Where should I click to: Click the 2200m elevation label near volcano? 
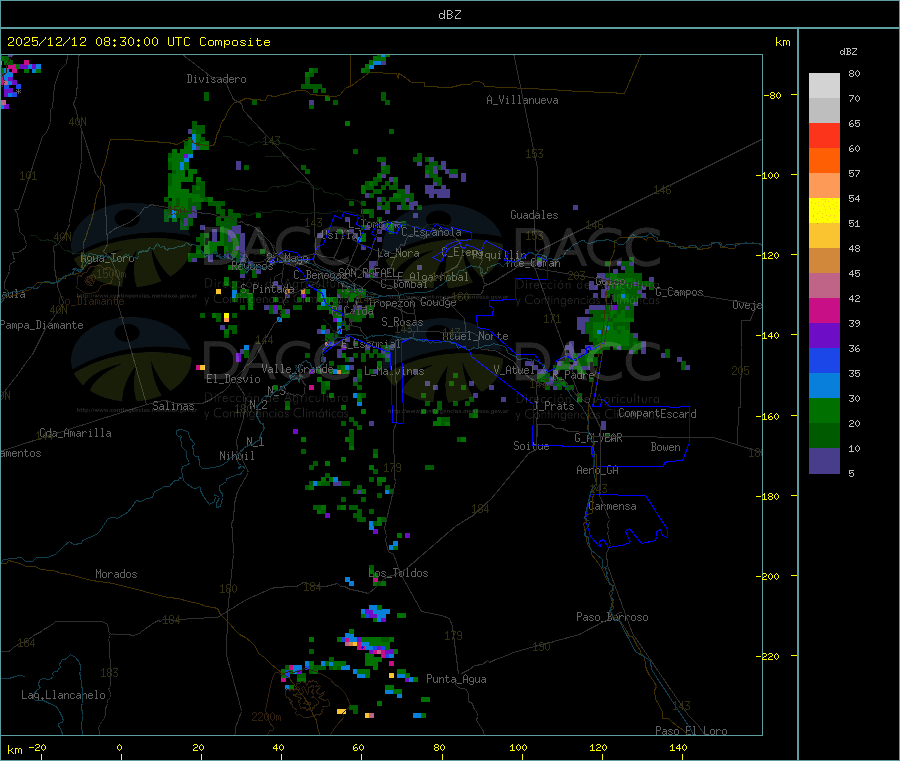click(x=266, y=717)
